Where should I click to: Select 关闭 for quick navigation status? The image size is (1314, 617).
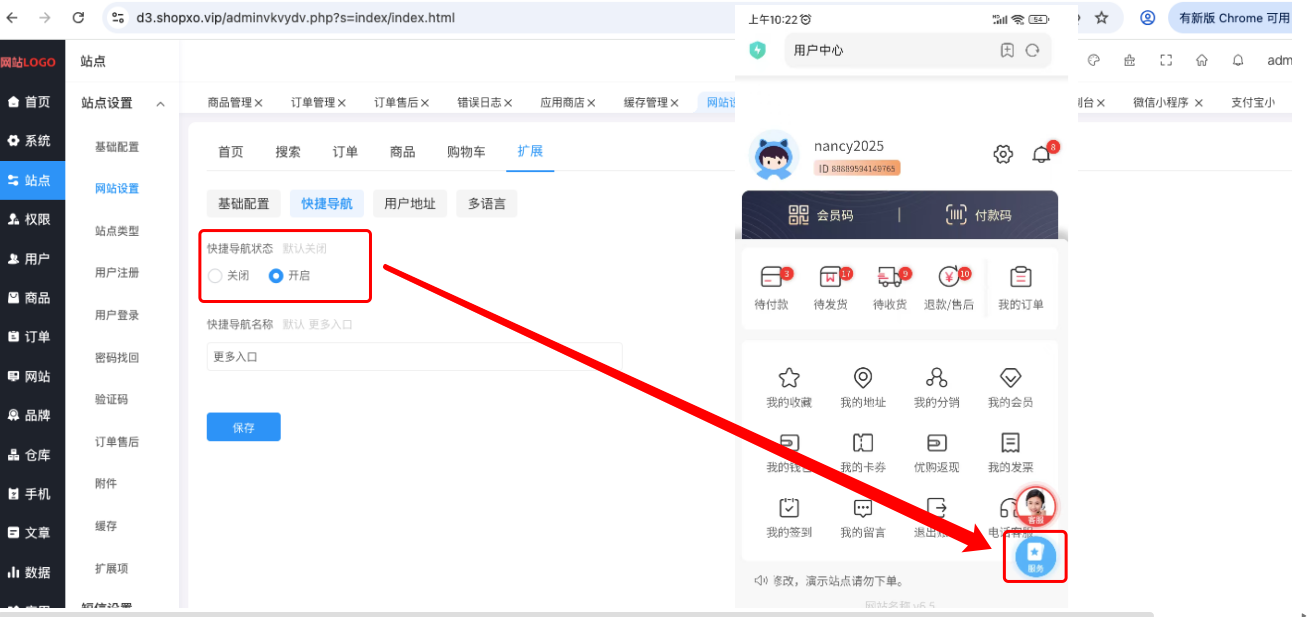coord(229,276)
